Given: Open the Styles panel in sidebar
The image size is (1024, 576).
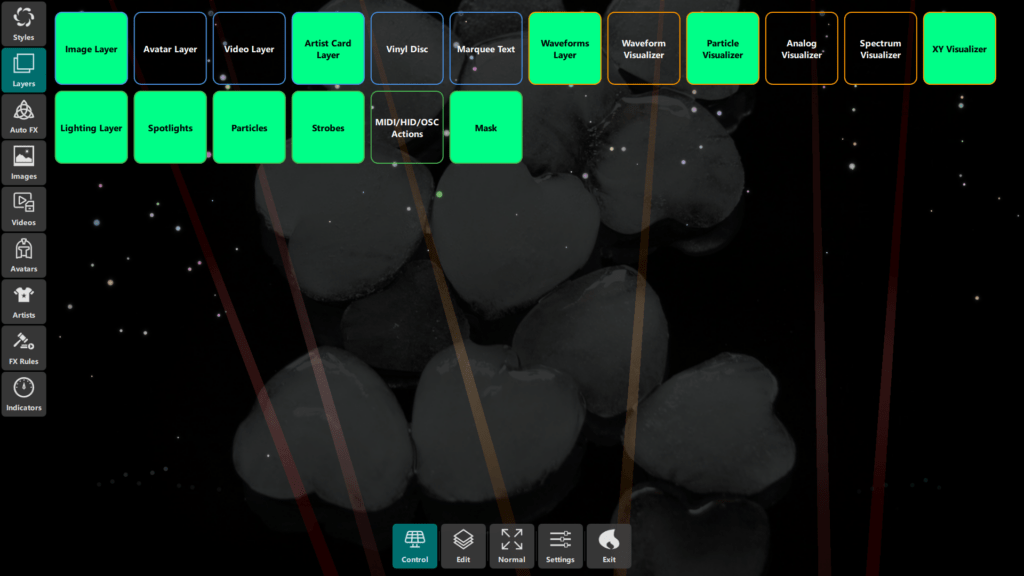Looking at the screenshot, I should click(23, 24).
